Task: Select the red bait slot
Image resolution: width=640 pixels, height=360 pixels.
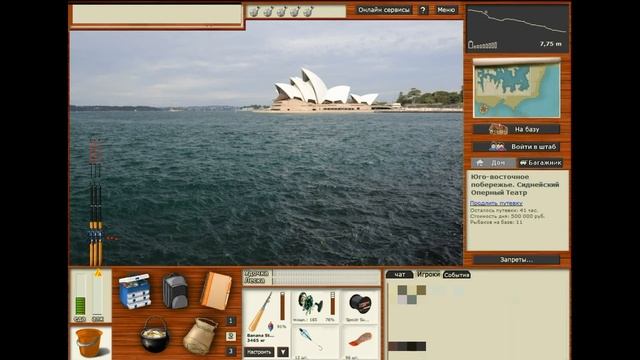Action: point(360,342)
